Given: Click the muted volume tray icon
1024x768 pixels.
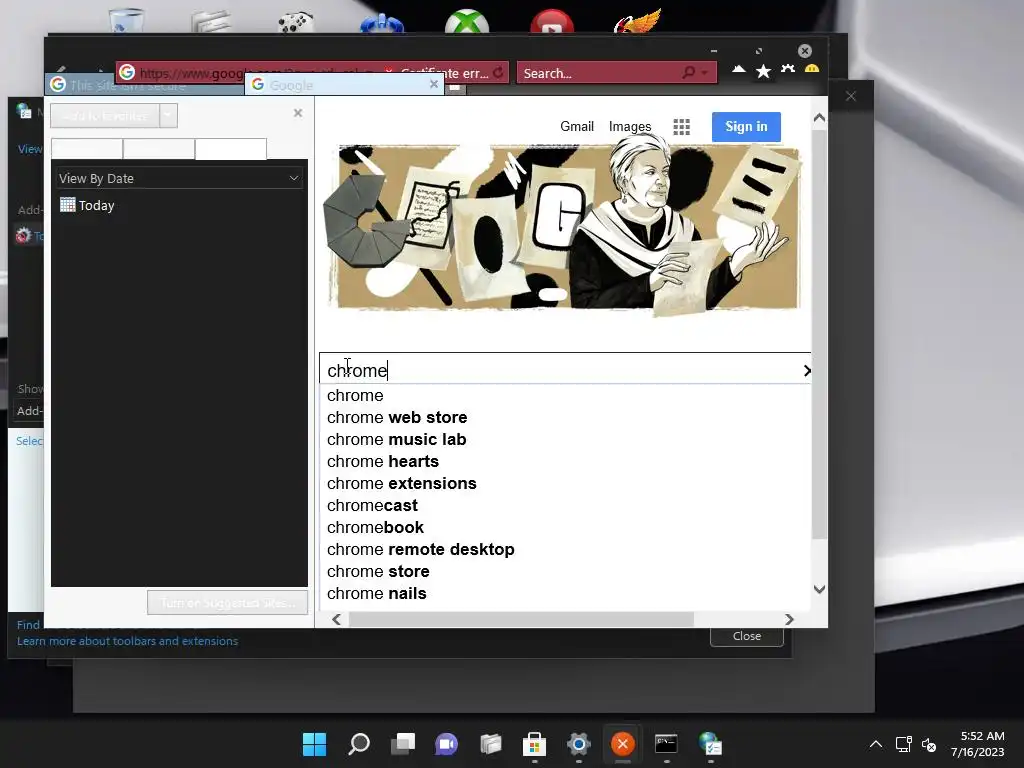Looking at the screenshot, I should 929,744.
